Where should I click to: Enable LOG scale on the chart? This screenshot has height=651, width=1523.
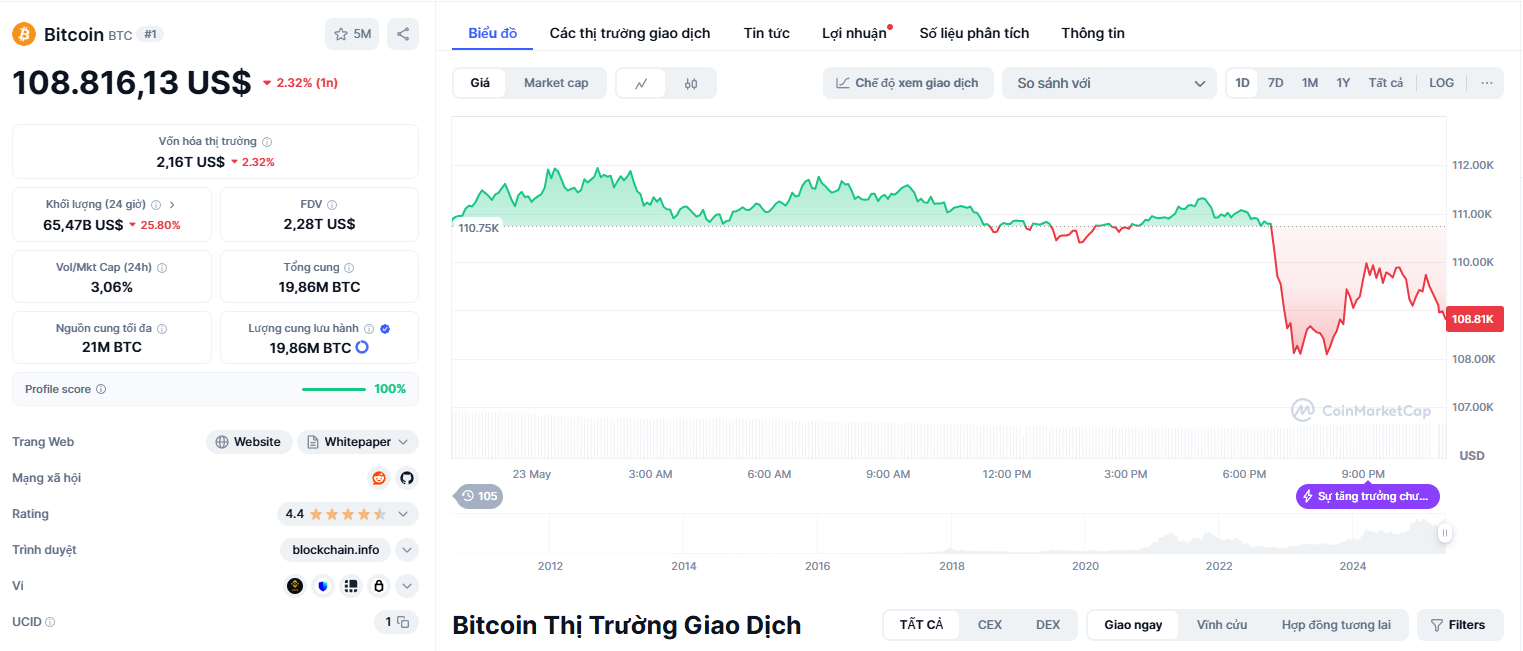coord(1441,83)
